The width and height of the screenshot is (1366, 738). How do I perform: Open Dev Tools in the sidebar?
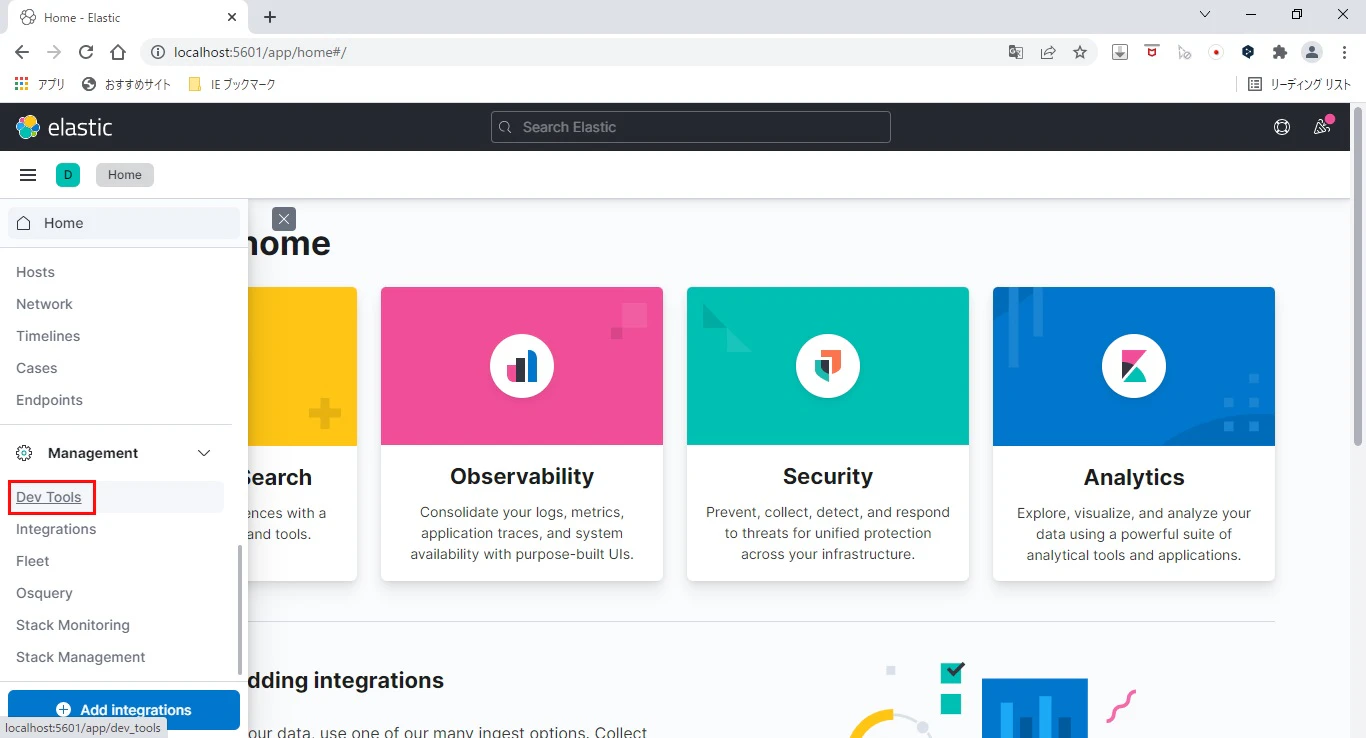click(x=49, y=497)
